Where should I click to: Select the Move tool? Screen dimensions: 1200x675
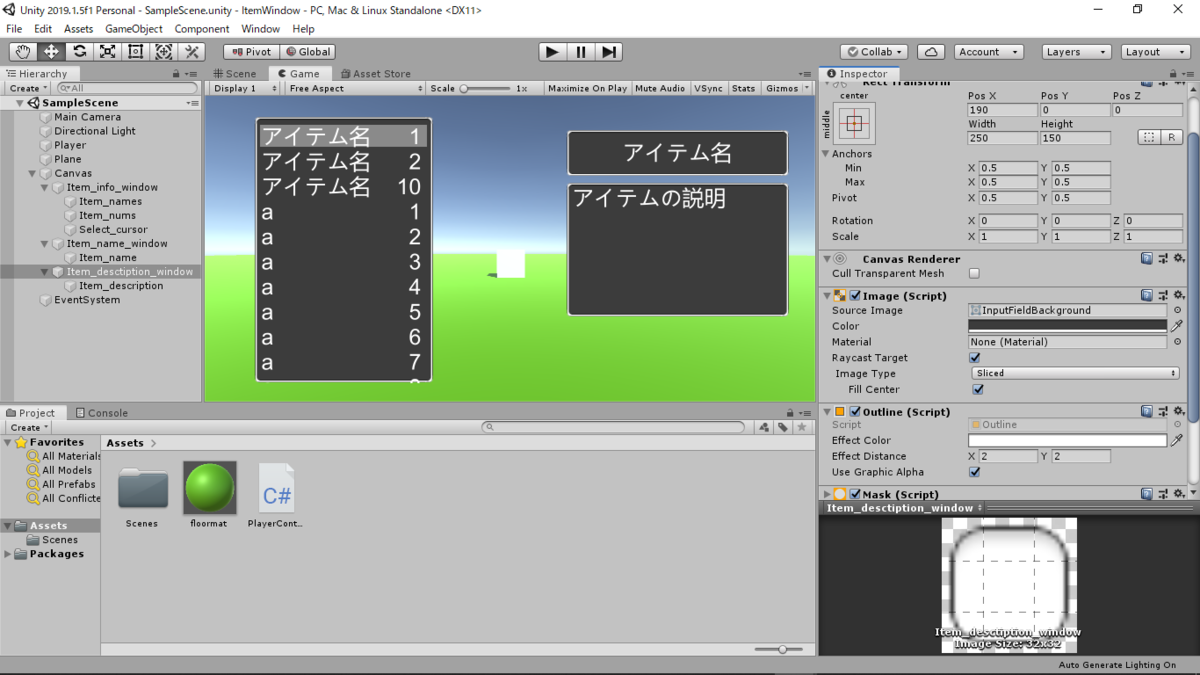(50, 52)
